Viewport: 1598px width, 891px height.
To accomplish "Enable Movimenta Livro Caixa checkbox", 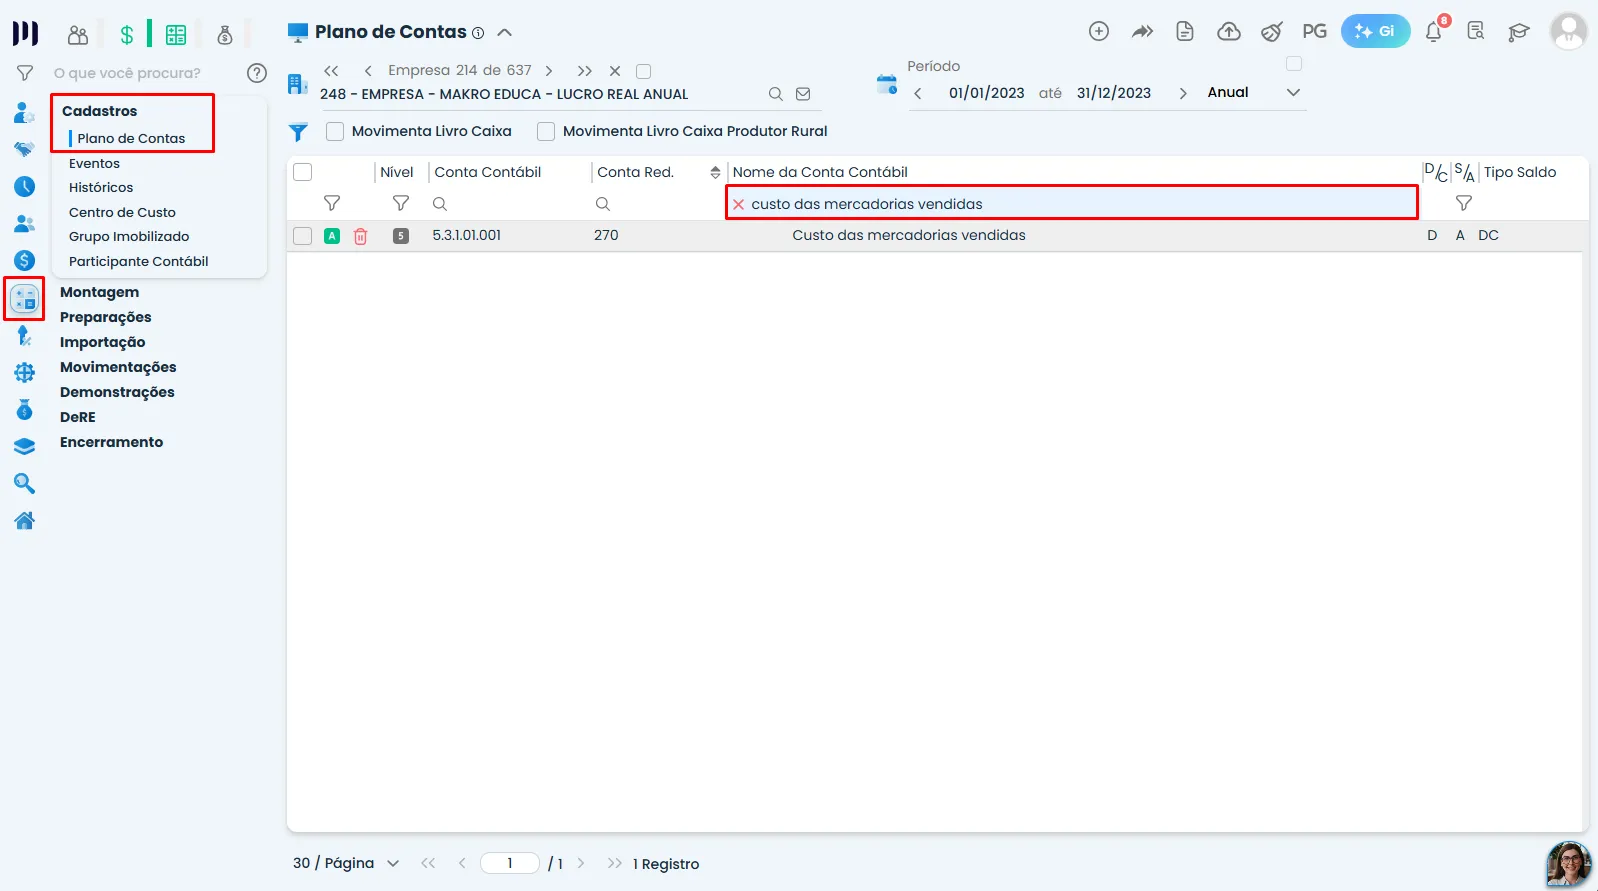I will 335,131.
